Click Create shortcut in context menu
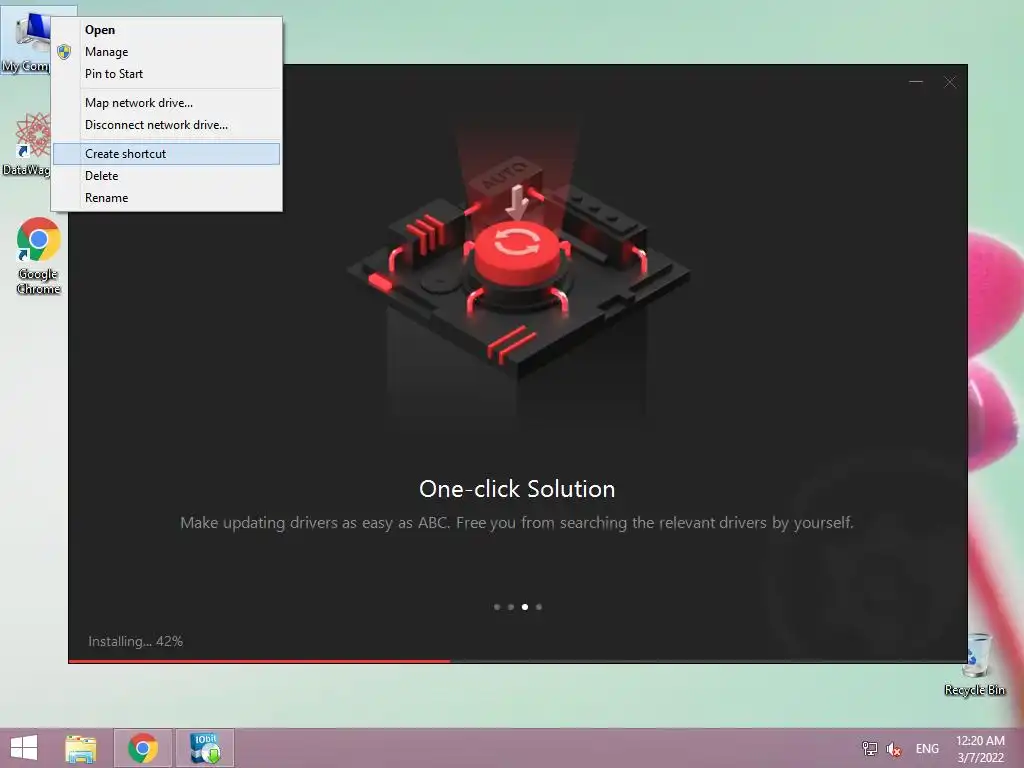 (167, 153)
